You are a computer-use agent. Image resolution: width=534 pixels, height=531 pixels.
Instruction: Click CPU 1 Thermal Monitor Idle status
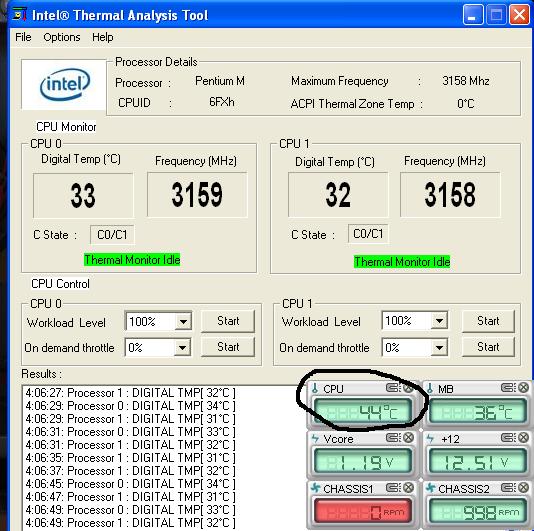[x=402, y=262]
